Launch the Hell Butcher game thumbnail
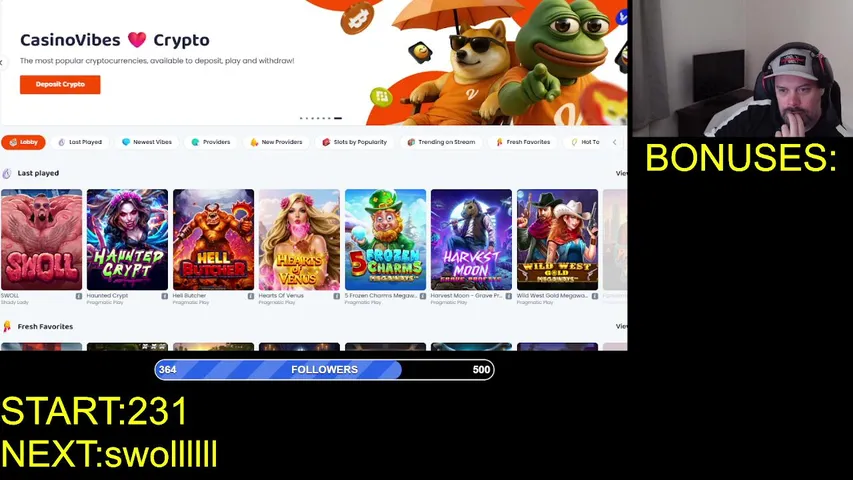The width and height of the screenshot is (853, 480). 213,239
